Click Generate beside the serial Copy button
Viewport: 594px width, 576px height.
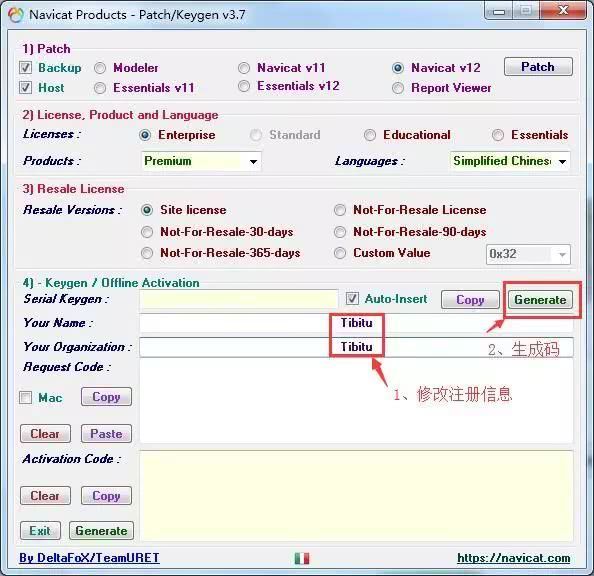[x=540, y=300]
